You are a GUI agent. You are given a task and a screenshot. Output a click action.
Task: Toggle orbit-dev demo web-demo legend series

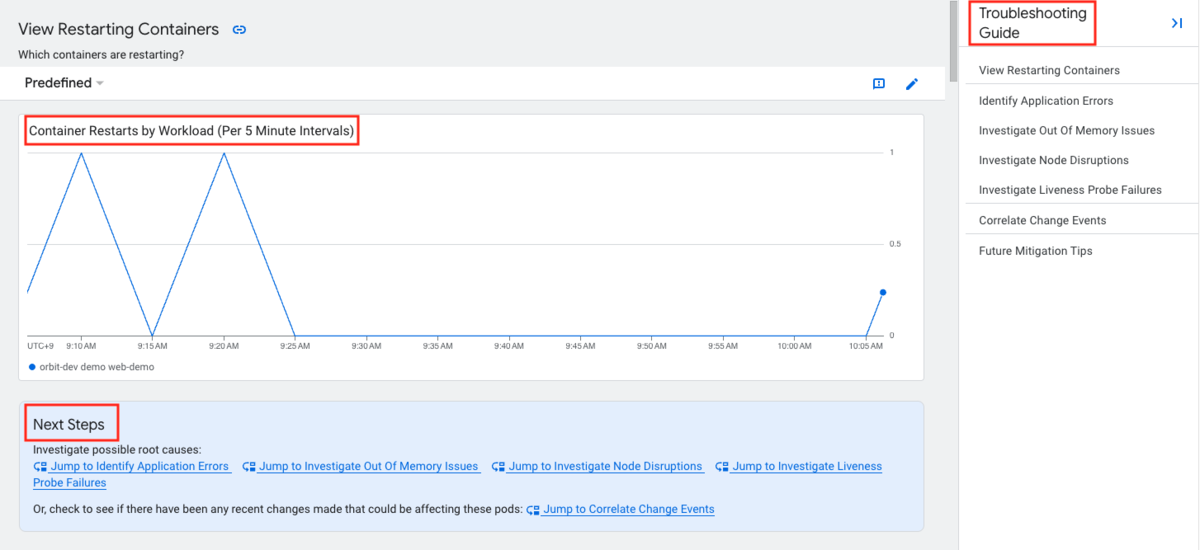coord(91,367)
